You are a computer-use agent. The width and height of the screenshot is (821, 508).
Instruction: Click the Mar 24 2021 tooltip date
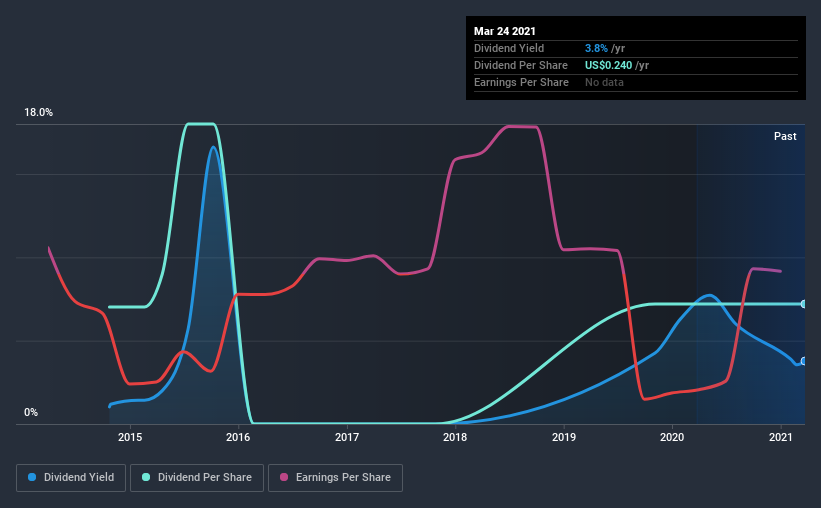(x=506, y=30)
